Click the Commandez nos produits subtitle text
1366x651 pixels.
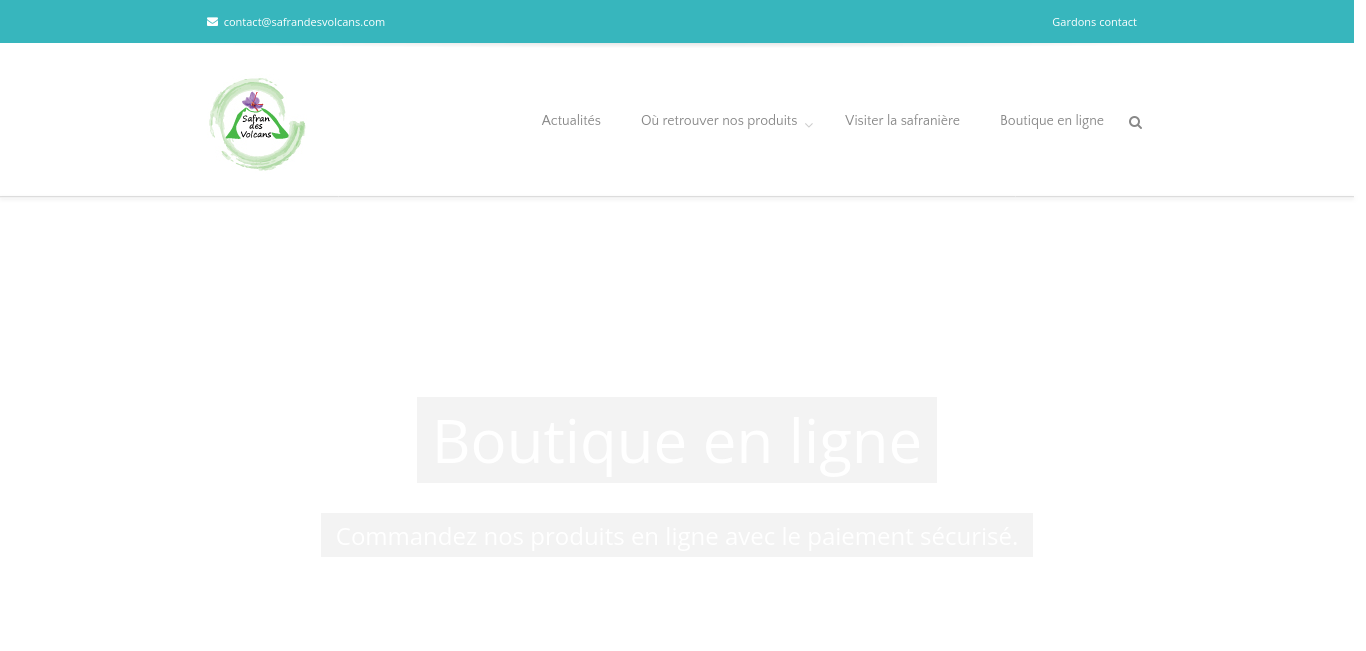pos(676,536)
